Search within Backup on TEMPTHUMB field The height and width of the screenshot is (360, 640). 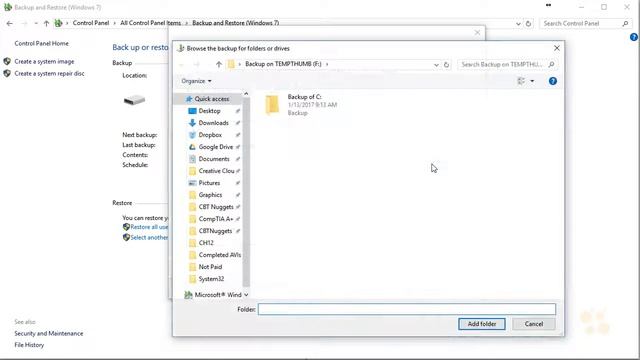pyautogui.click(x=506, y=64)
